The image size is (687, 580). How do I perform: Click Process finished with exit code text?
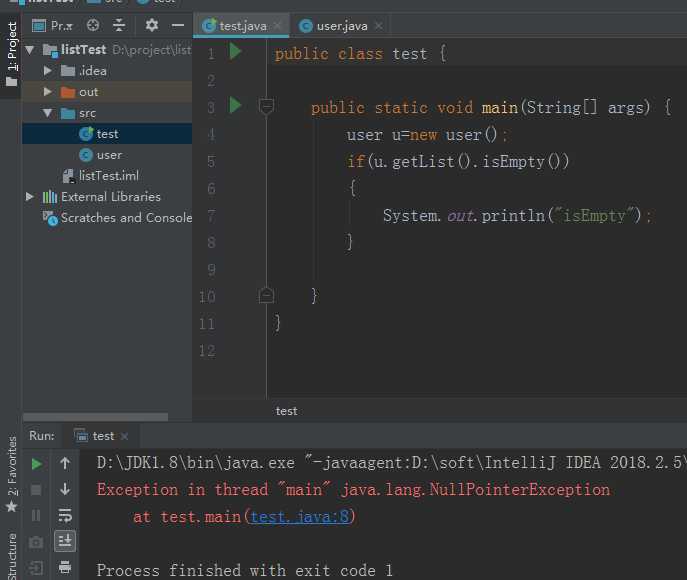point(244,570)
